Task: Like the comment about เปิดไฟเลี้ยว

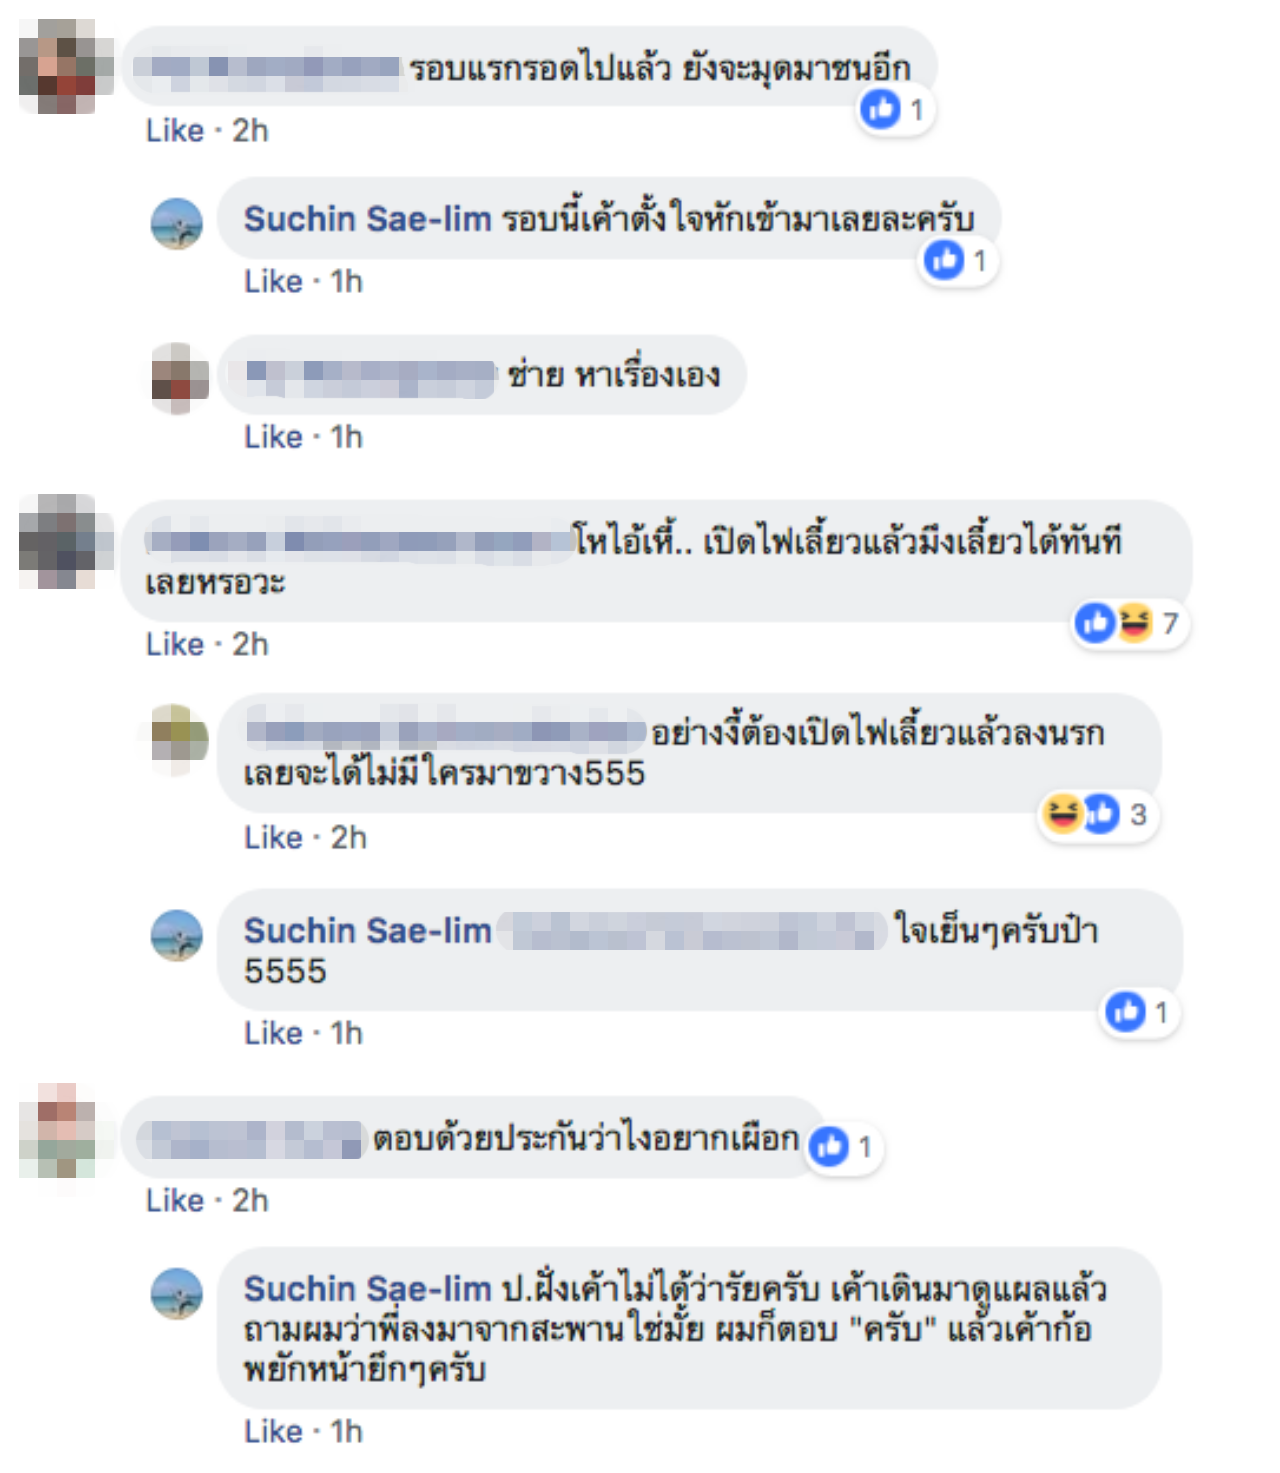Action: click(175, 644)
